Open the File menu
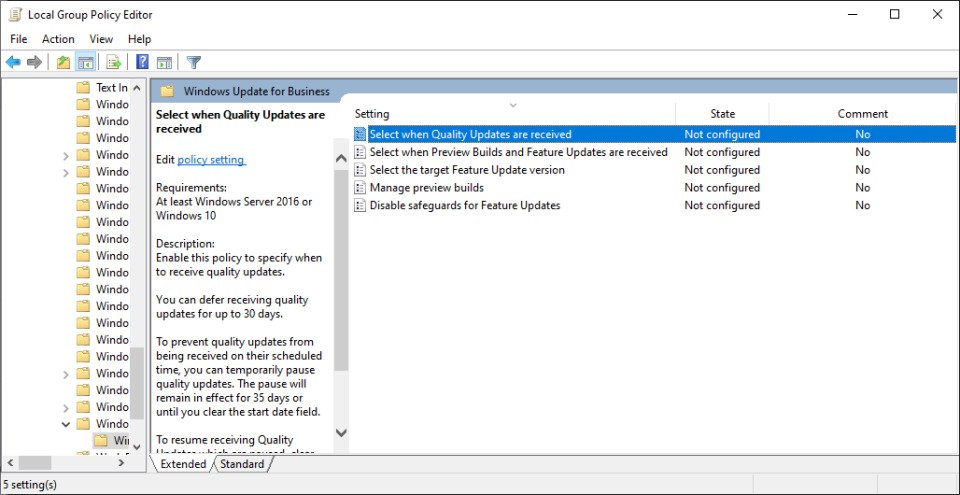This screenshot has width=960, height=495. pyautogui.click(x=19, y=39)
